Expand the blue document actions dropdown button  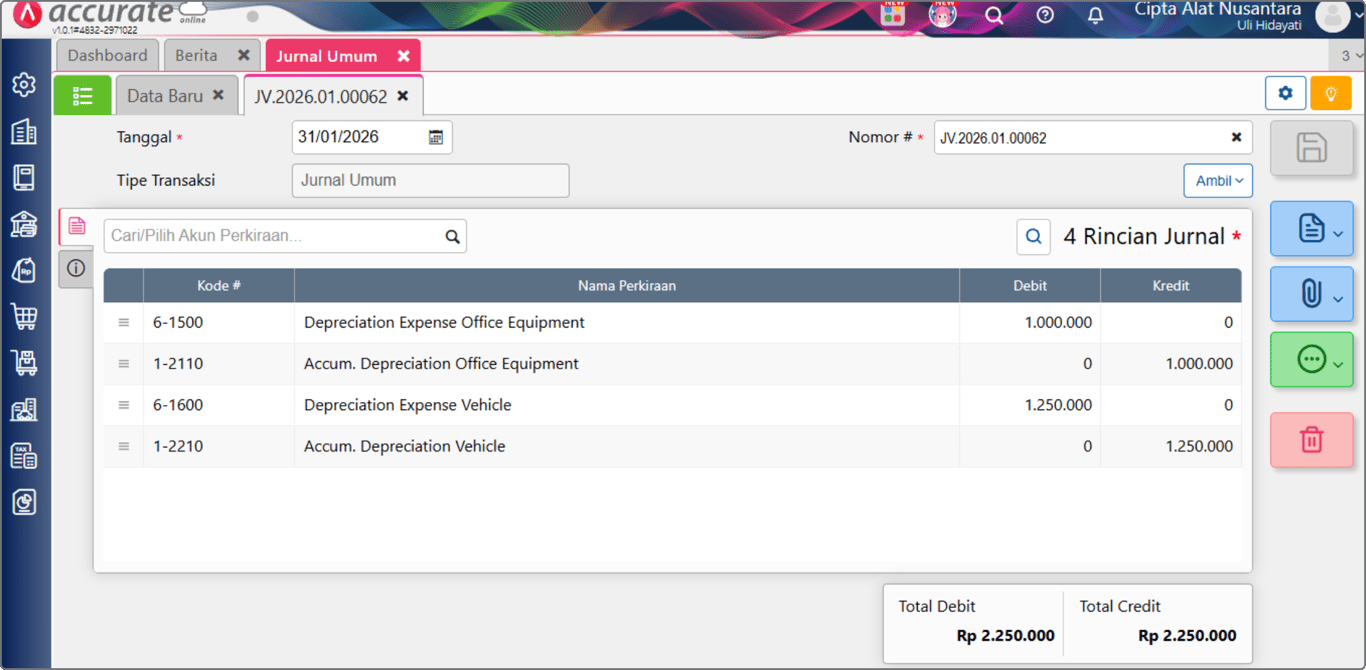[1311, 229]
